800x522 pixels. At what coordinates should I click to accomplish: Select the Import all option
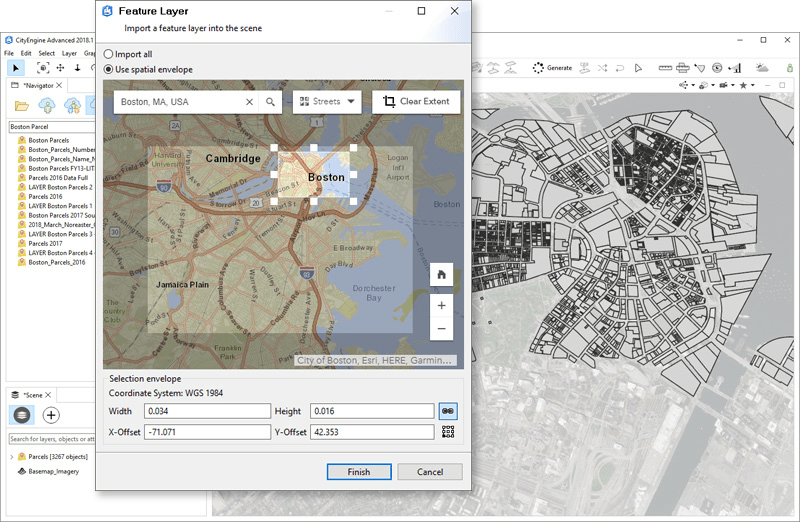point(109,54)
